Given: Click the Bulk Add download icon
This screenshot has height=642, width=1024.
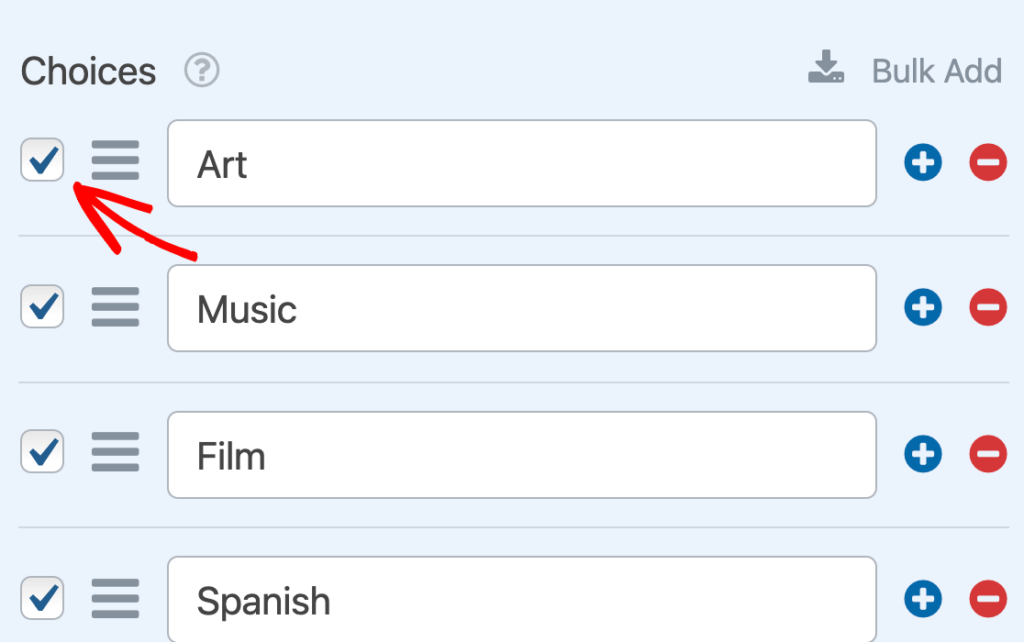Looking at the screenshot, I should click(x=826, y=68).
